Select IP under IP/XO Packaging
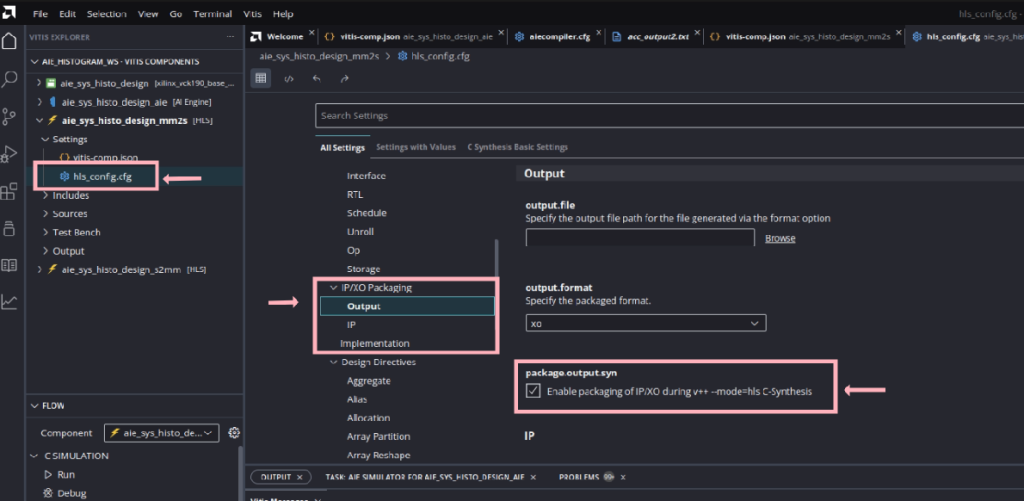This screenshot has height=501, width=1024. tap(351, 325)
